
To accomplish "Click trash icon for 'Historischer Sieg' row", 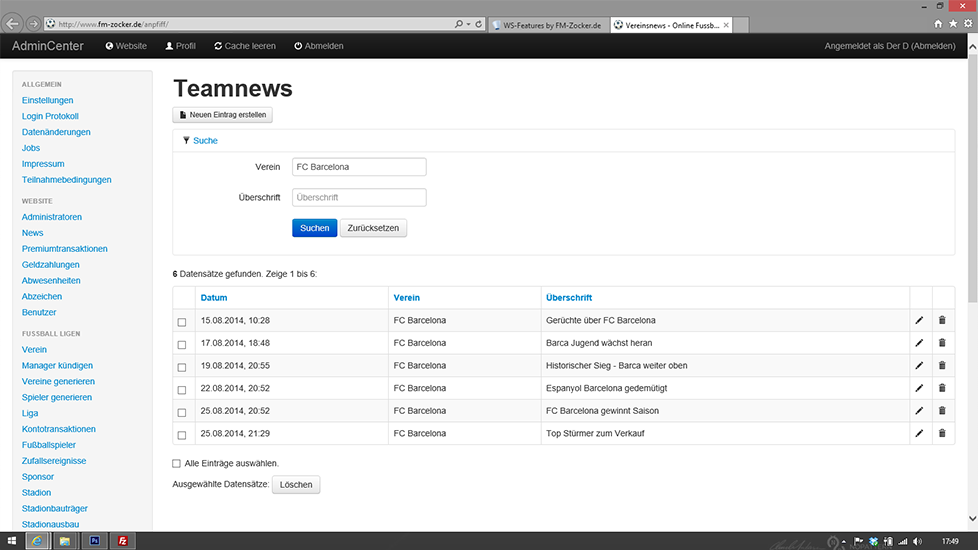I will pos(941,366).
